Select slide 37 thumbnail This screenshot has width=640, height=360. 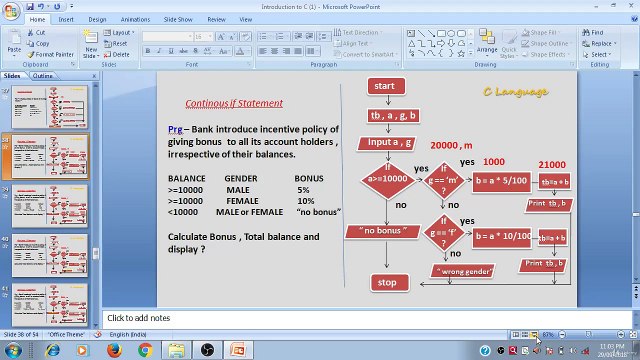click(x=50, y=107)
